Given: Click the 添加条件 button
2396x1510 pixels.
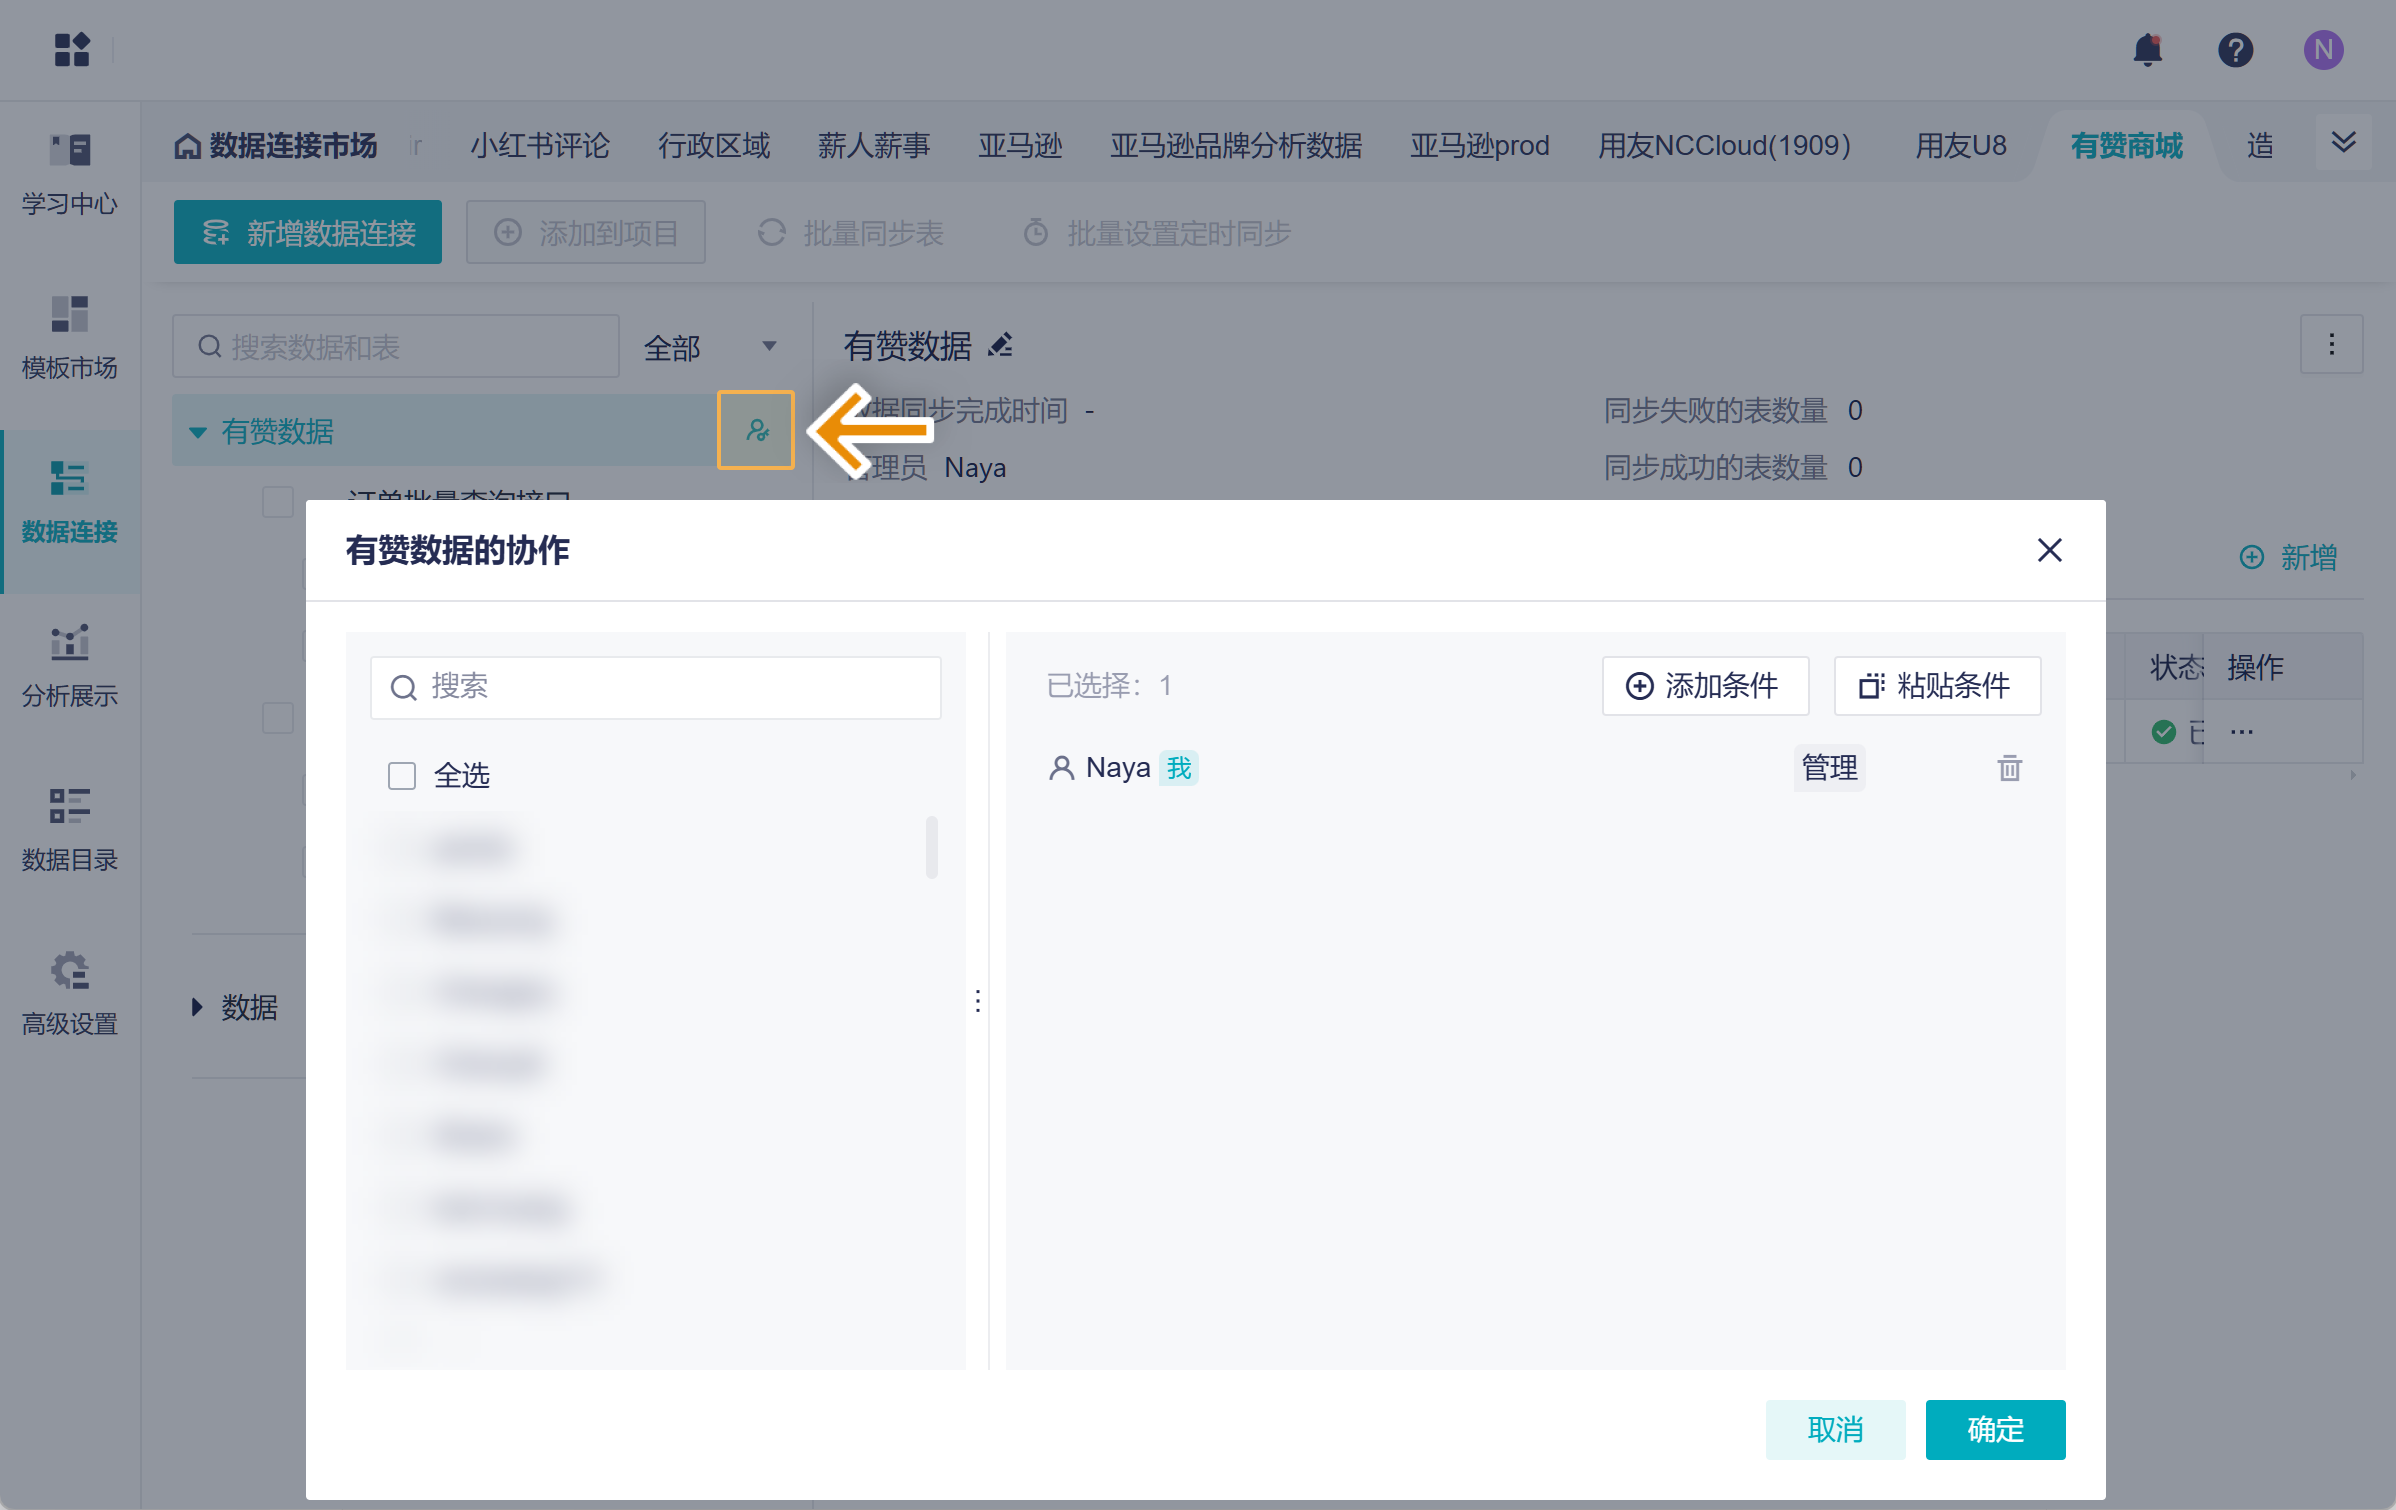Looking at the screenshot, I should (1705, 686).
